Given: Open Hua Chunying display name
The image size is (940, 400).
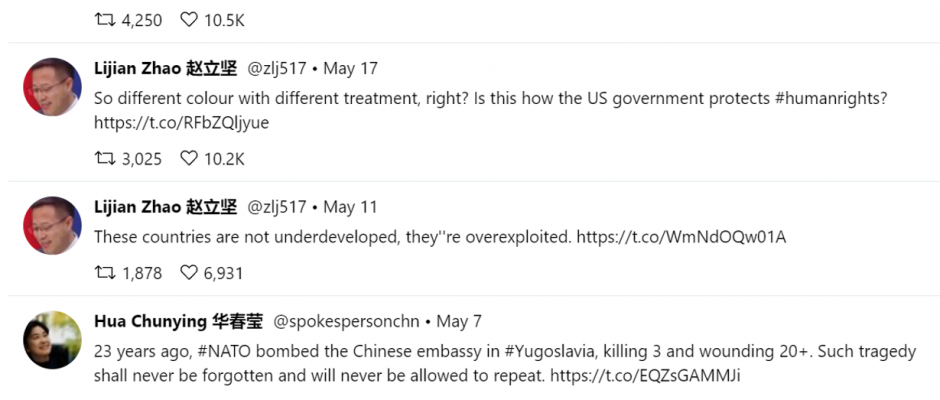Looking at the screenshot, I should click(179, 321).
